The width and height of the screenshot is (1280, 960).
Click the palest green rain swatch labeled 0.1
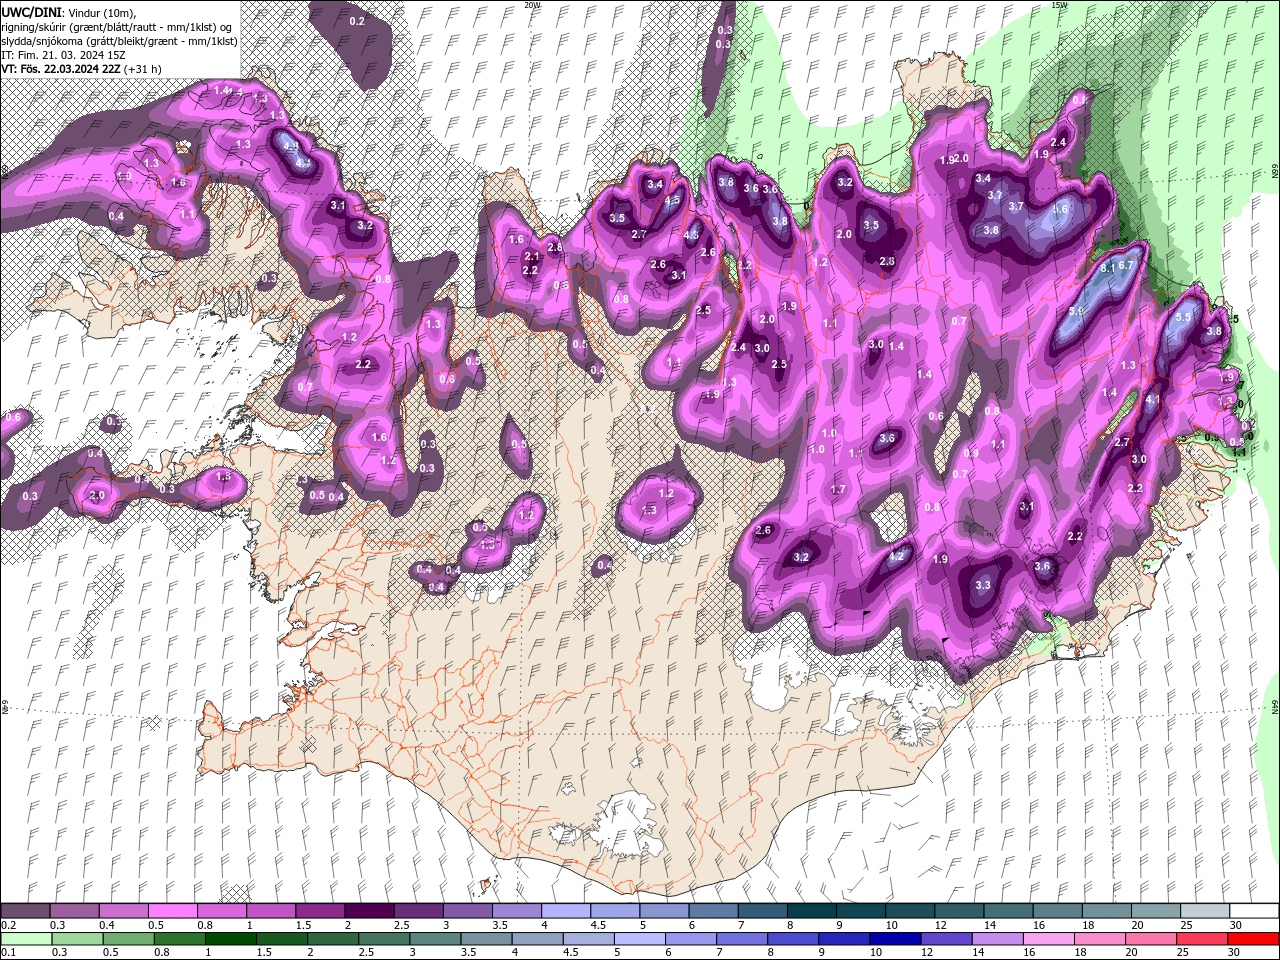tap(26, 938)
